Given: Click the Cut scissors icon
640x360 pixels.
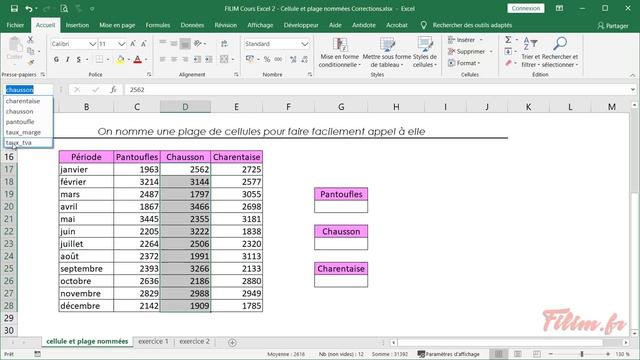Looking at the screenshot, I should 30,40.
